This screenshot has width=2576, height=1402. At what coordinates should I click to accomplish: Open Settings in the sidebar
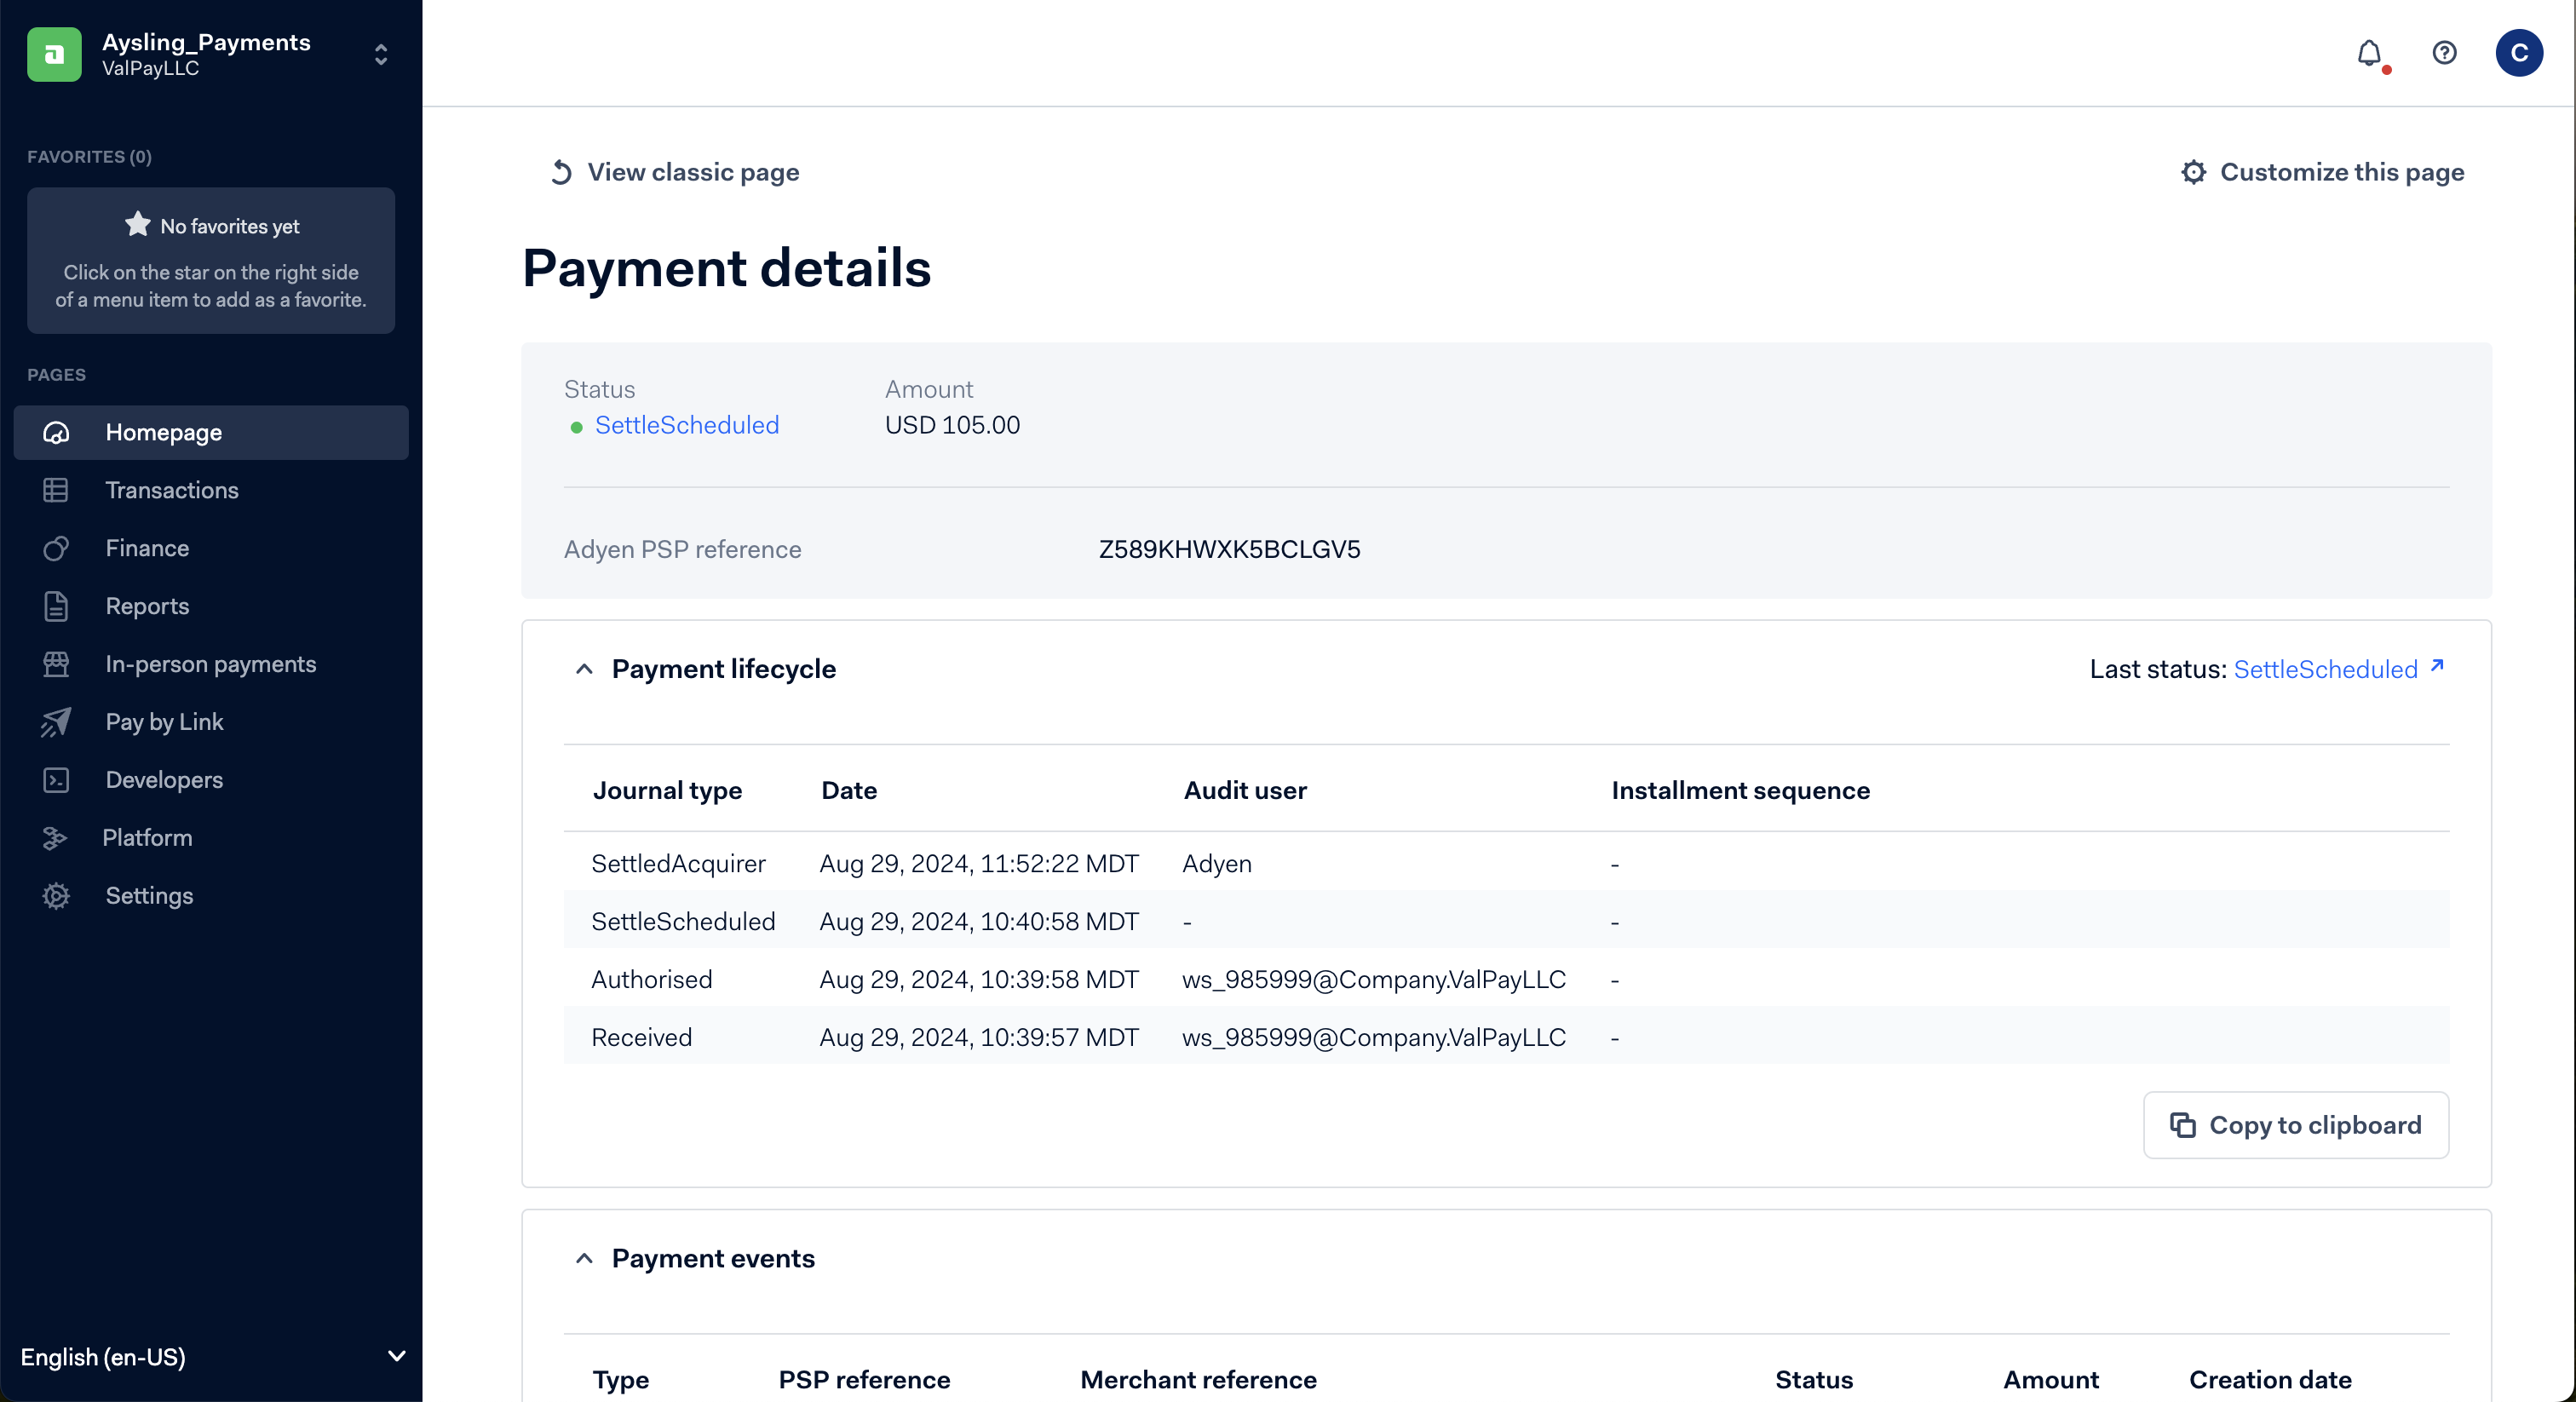149,896
